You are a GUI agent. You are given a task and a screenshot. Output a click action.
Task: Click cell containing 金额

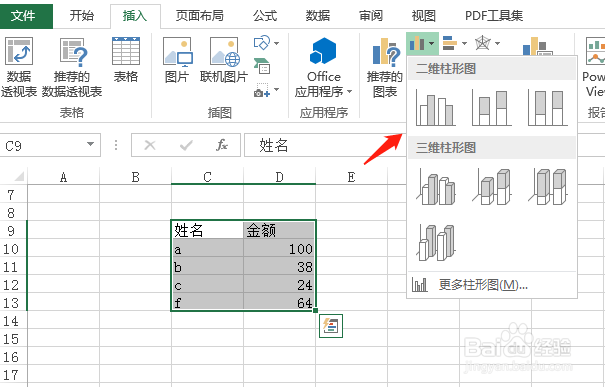pos(279,230)
